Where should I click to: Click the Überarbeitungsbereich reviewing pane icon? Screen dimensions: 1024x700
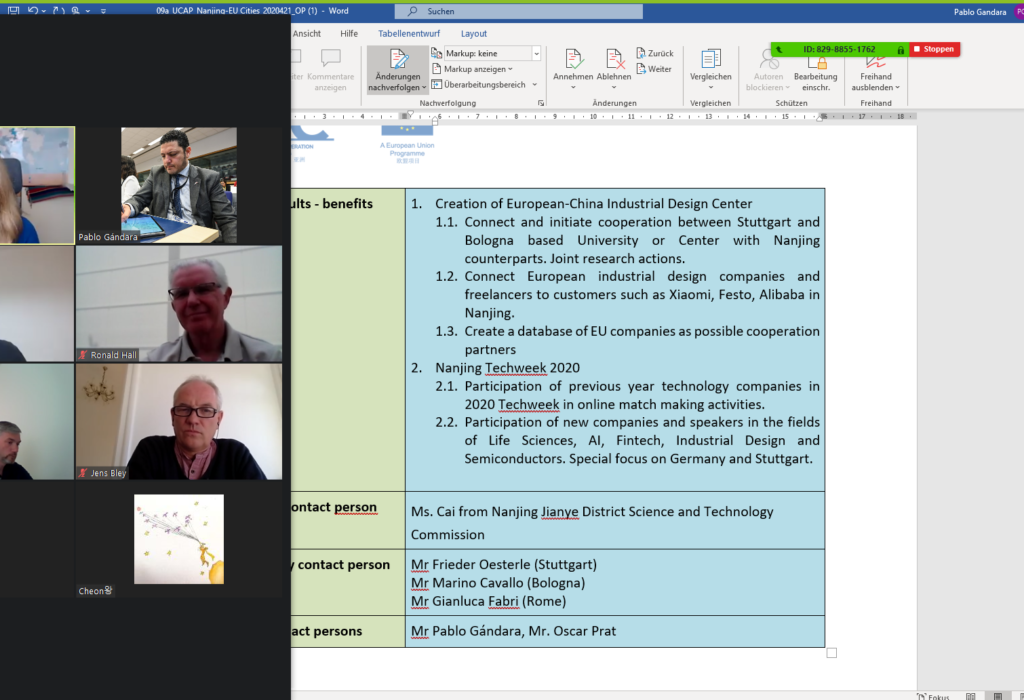point(484,84)
